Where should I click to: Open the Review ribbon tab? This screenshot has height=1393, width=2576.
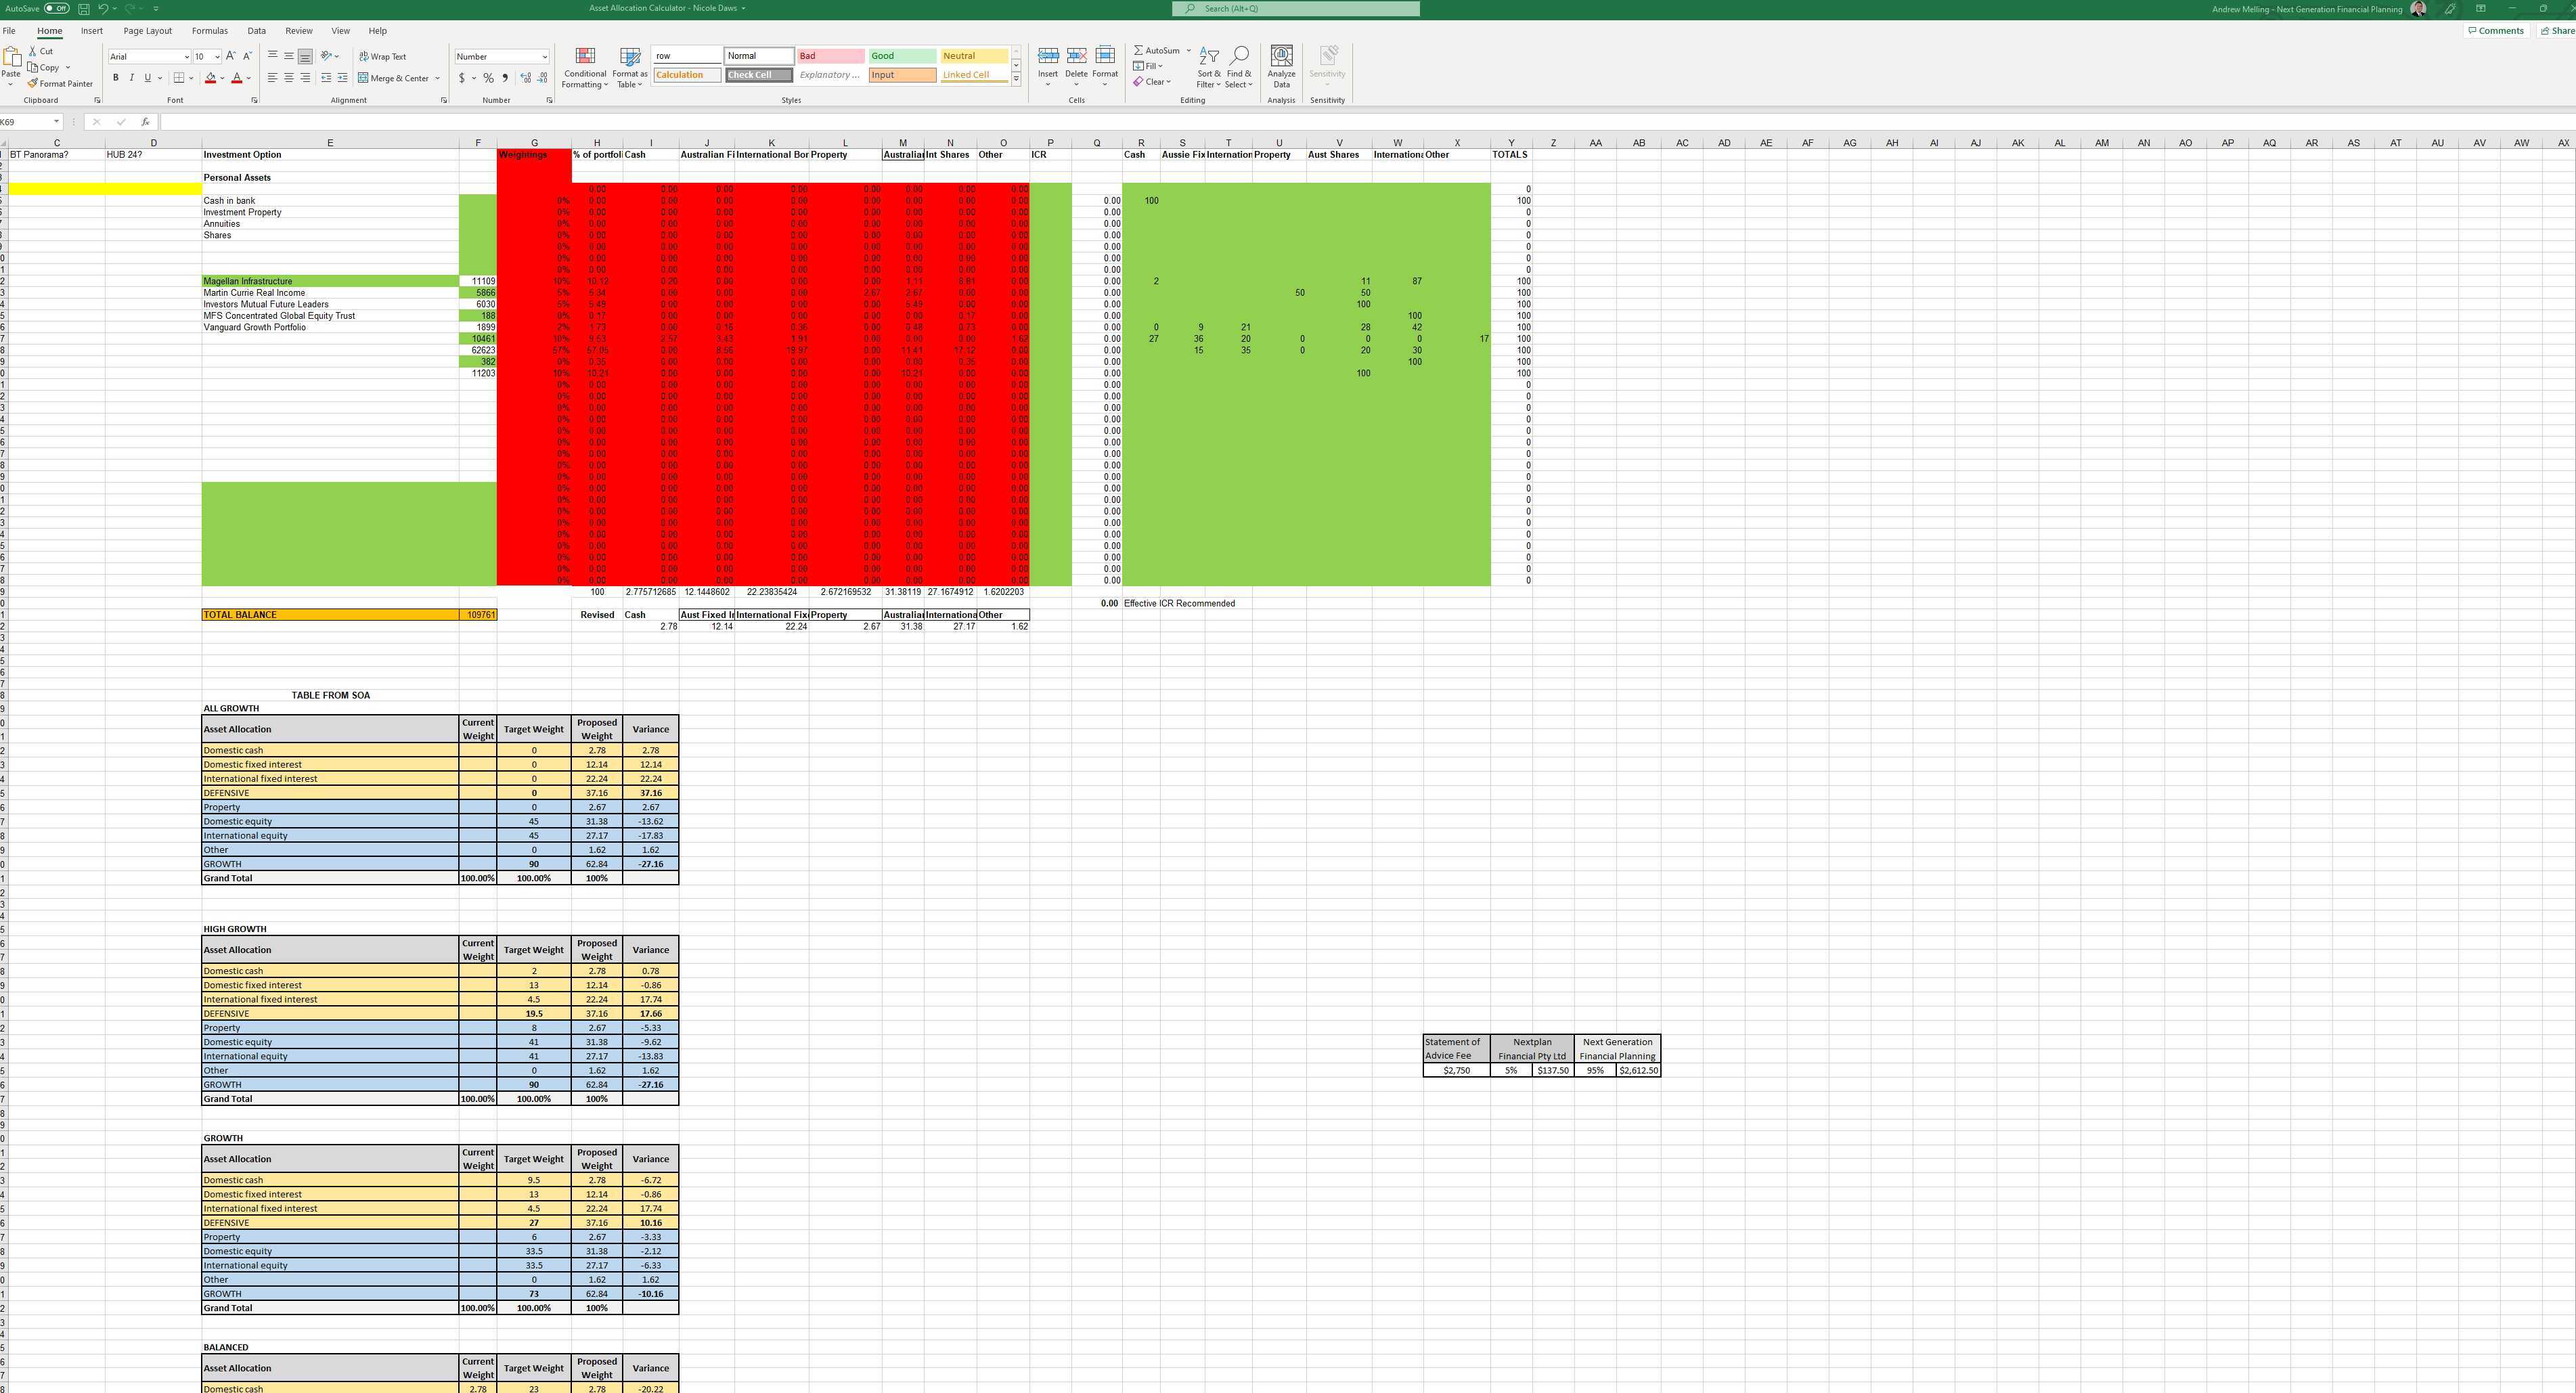298,30
